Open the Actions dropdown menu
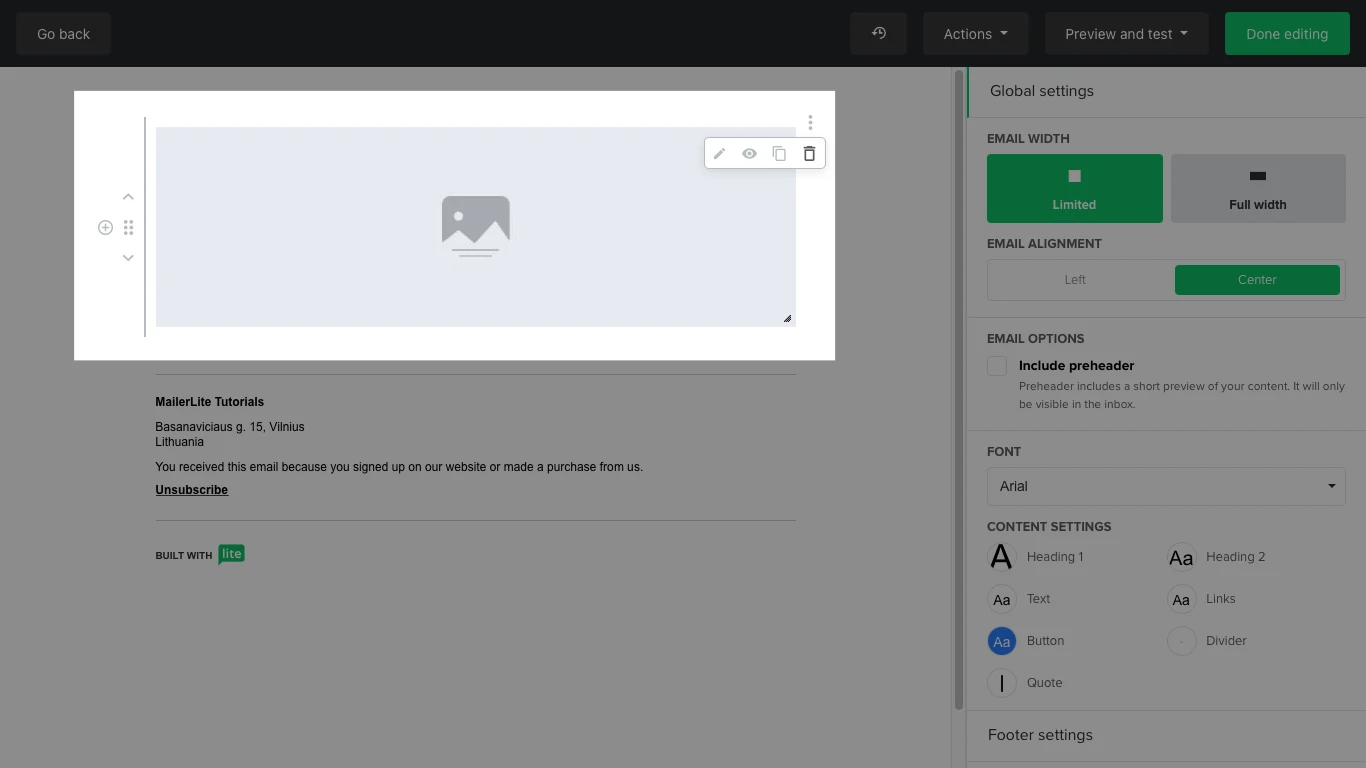This screenshot has width=1366, height=768. coord(975,34)
